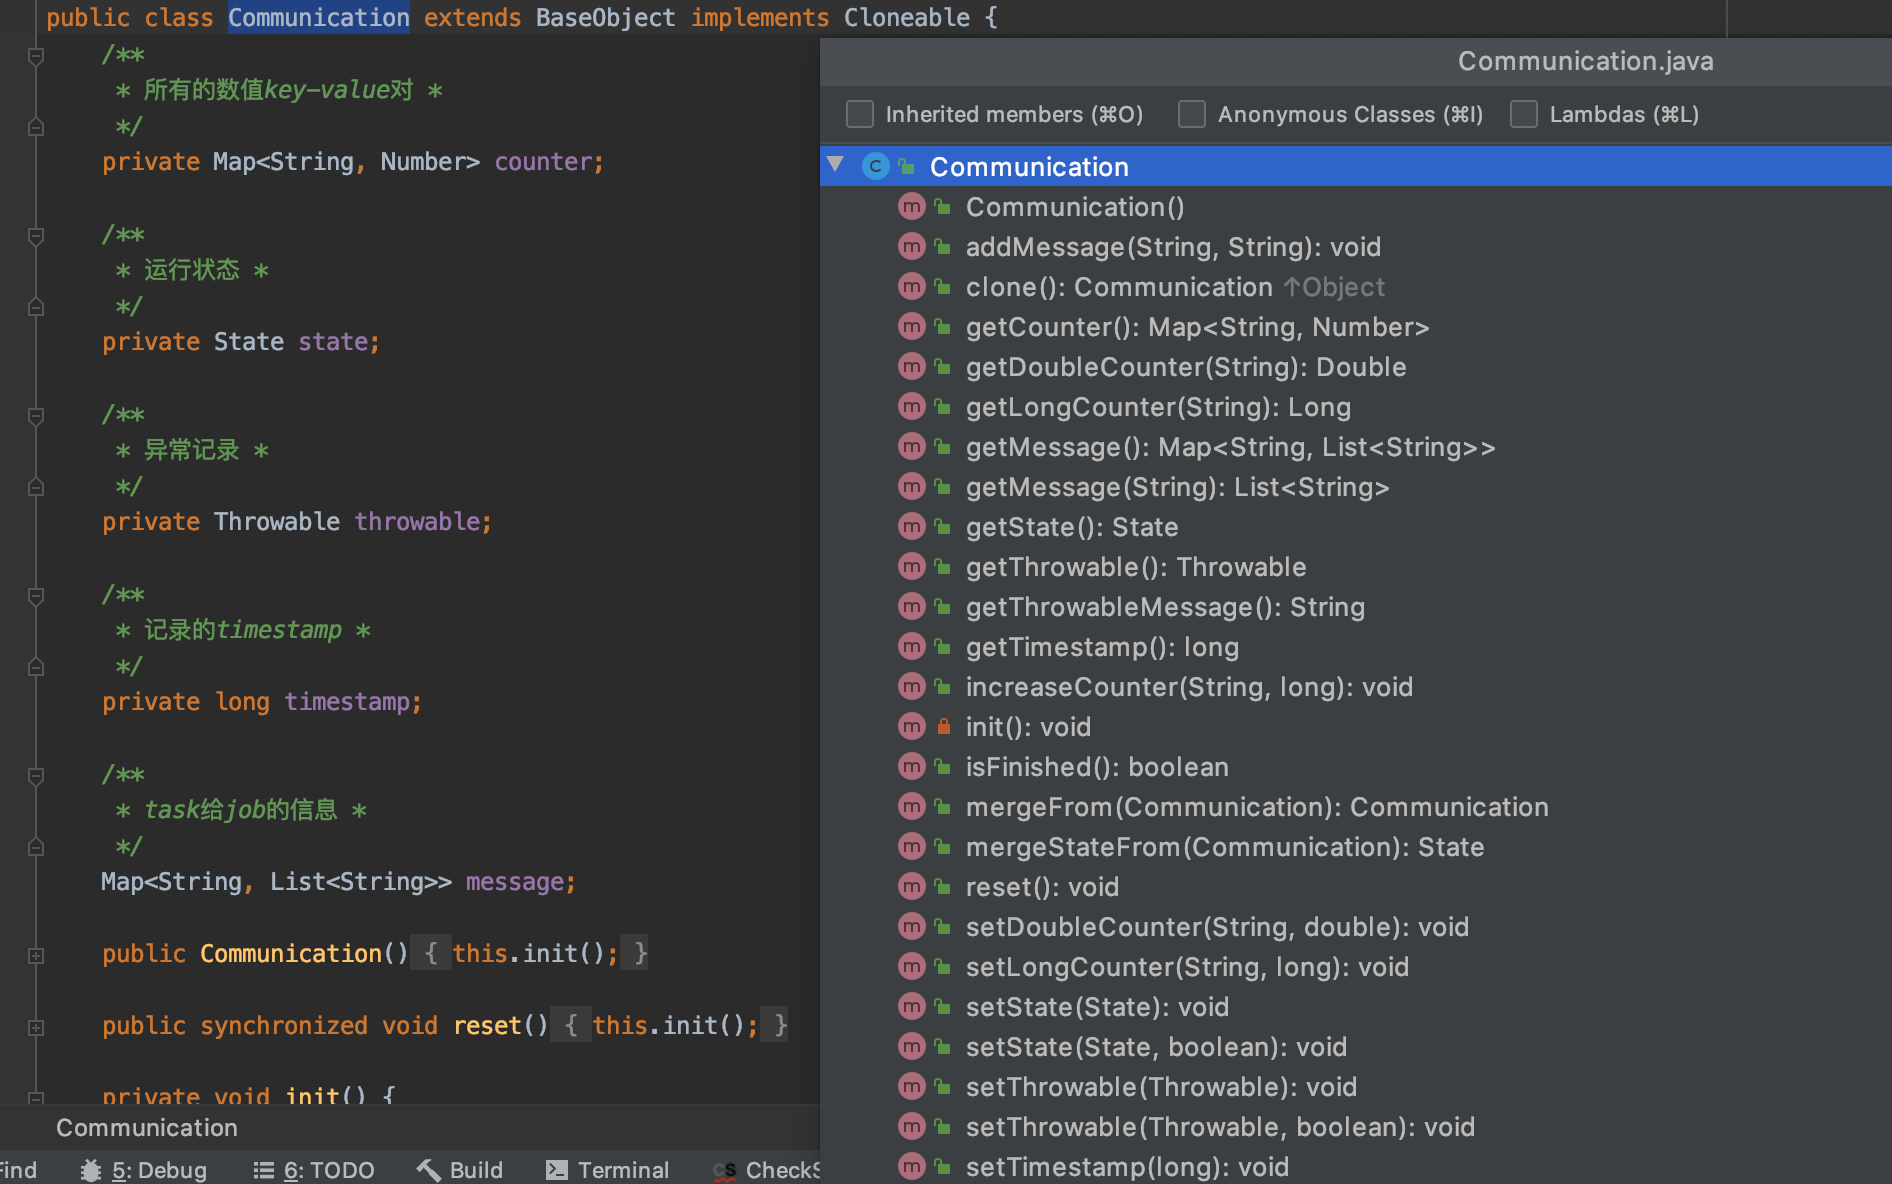Click the private lock icon of init()
This screenshot has width=1892, height=1184.
pyautogui.click(x=943, y=727)
